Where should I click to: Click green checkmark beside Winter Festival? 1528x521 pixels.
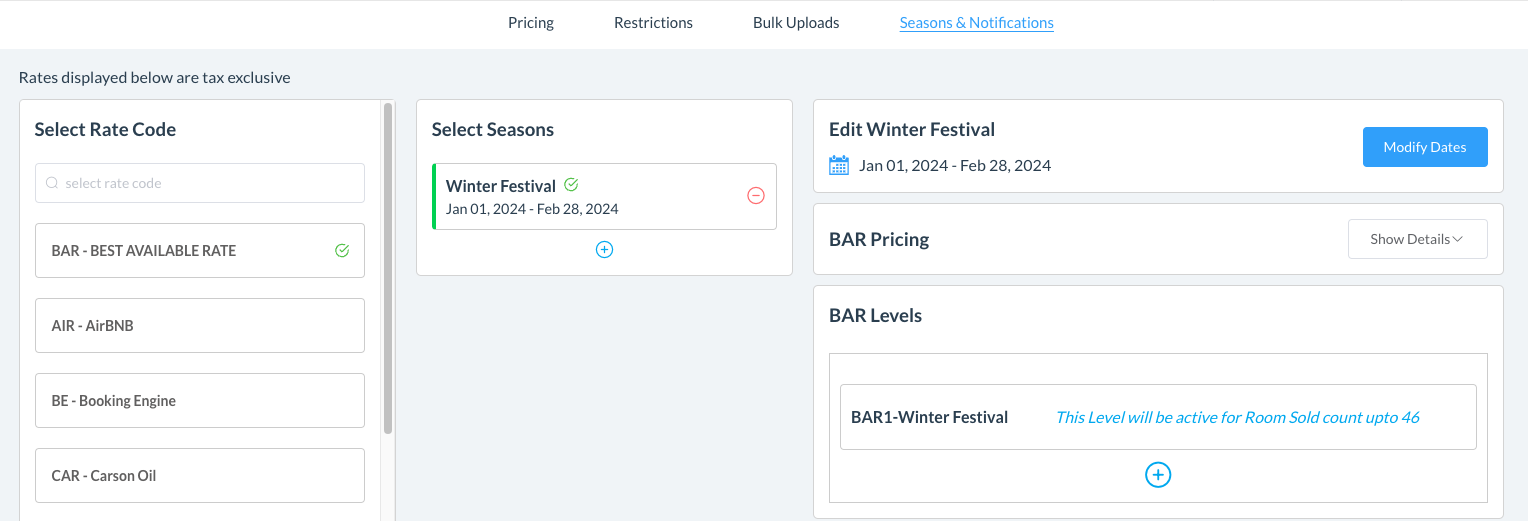coord(571,185)
